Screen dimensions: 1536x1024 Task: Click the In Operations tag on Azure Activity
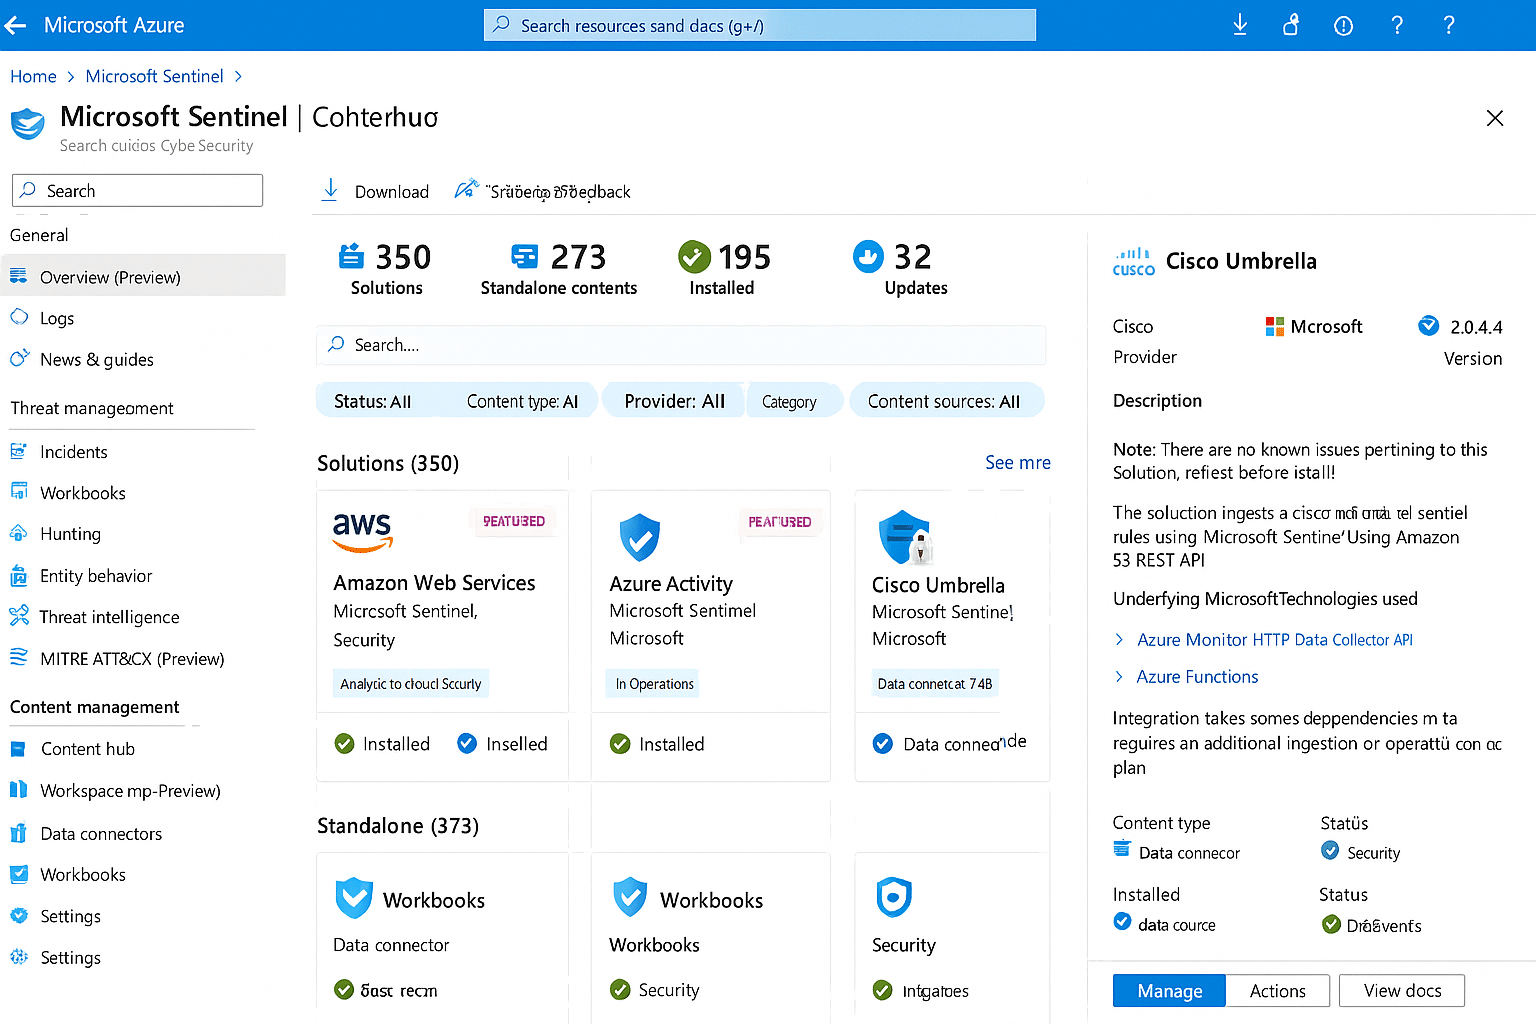click(x=654, y=684)
